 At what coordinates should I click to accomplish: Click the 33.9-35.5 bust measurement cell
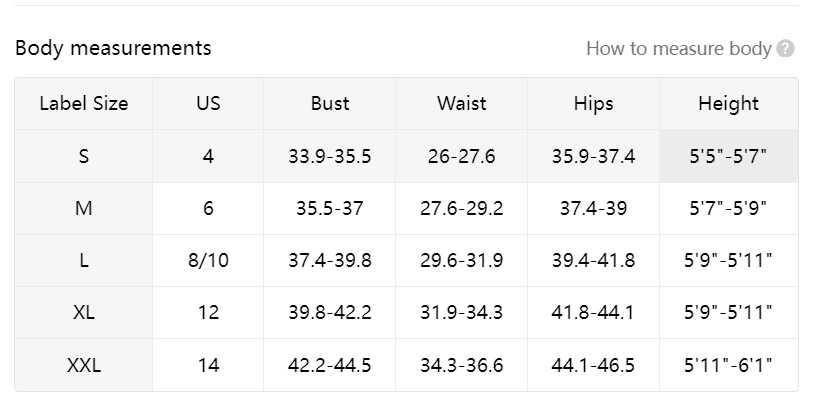pos(330,156)
